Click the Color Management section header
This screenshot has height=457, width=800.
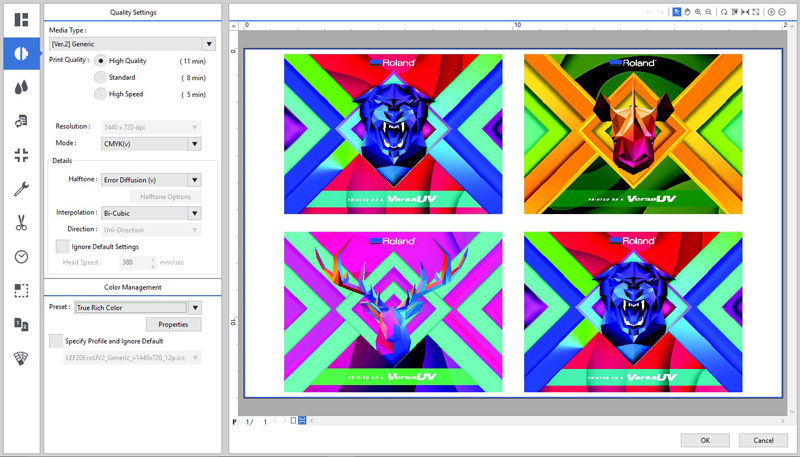point(133,287)
